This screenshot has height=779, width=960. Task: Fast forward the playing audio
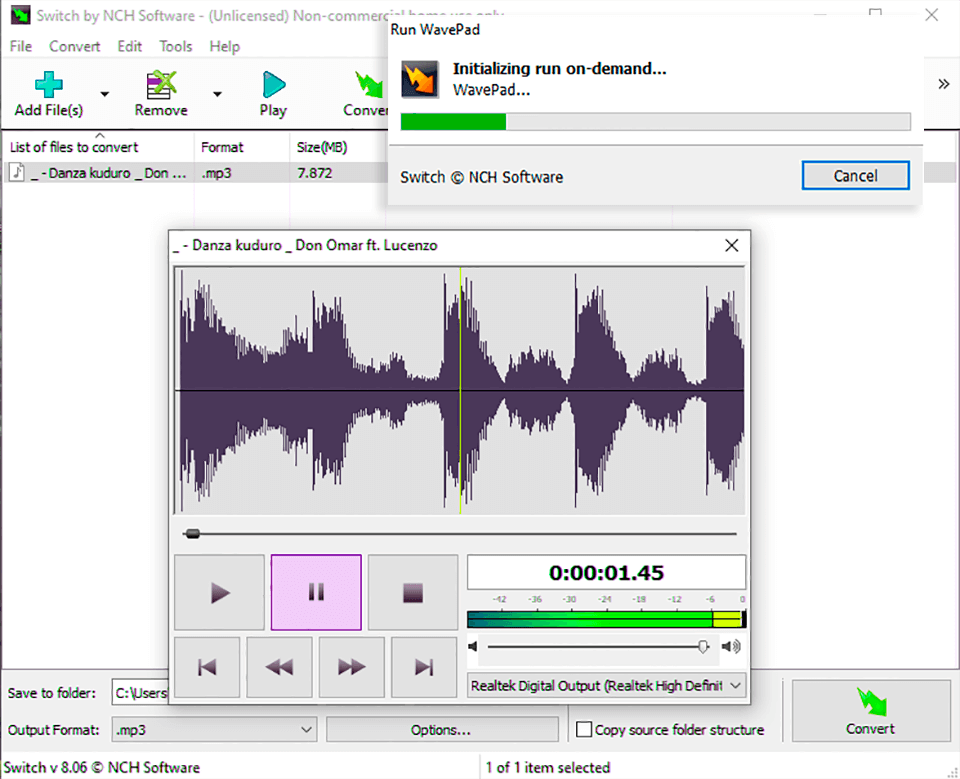pos(351,667)
